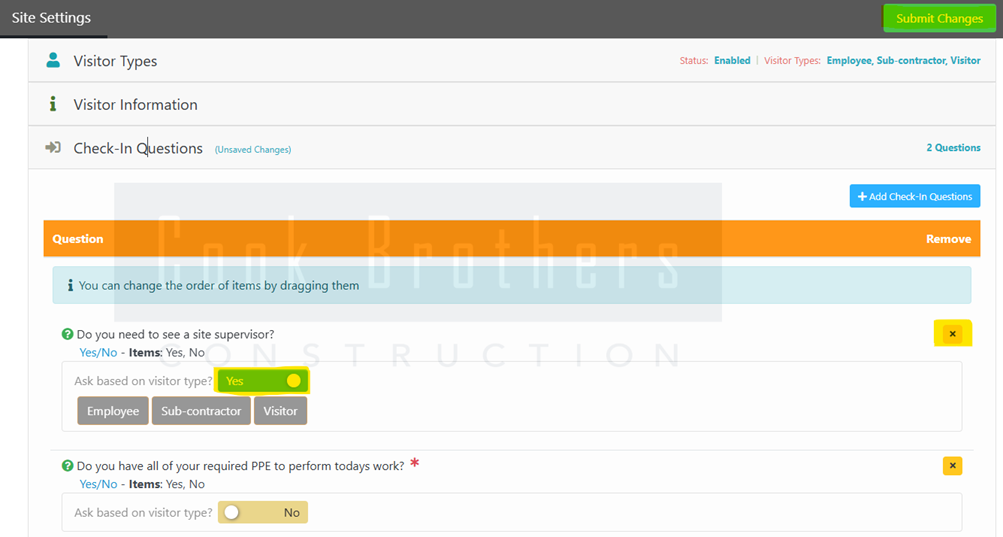Collapse the Check-In Questions section
This screenshot has width=1003, height=537.
pos(512,148)
